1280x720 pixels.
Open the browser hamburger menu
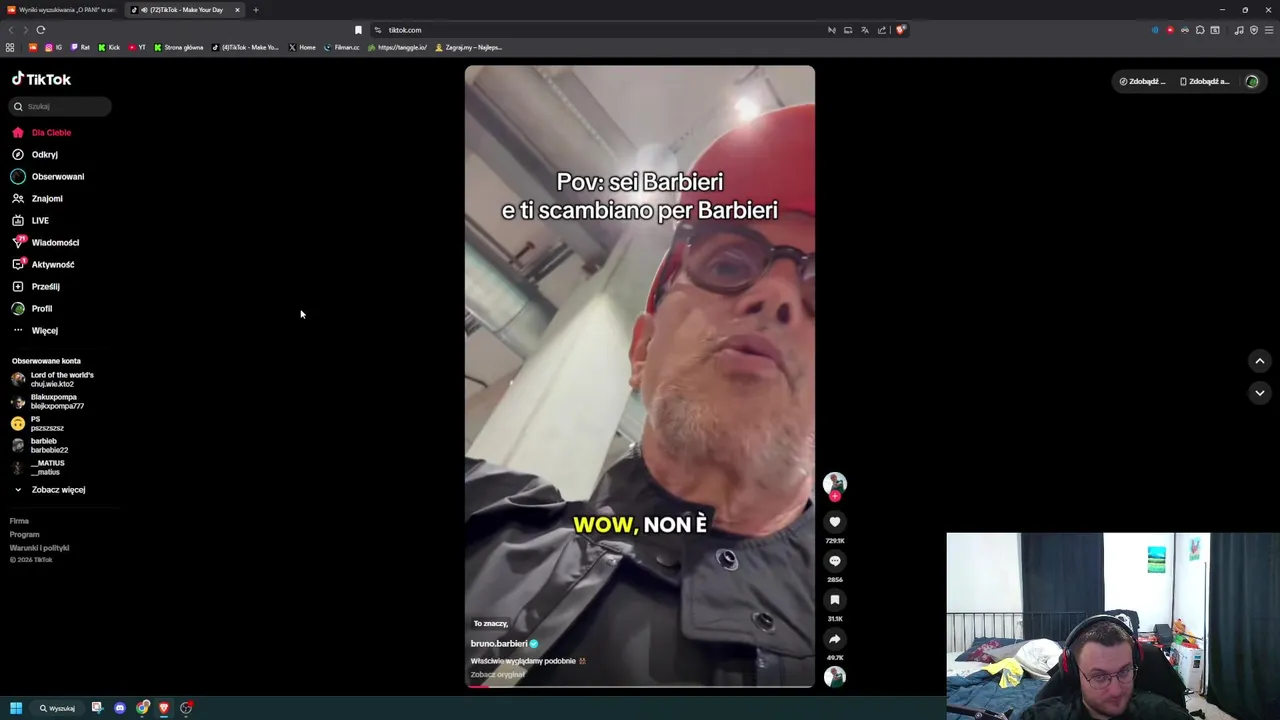coord(1269,30)
